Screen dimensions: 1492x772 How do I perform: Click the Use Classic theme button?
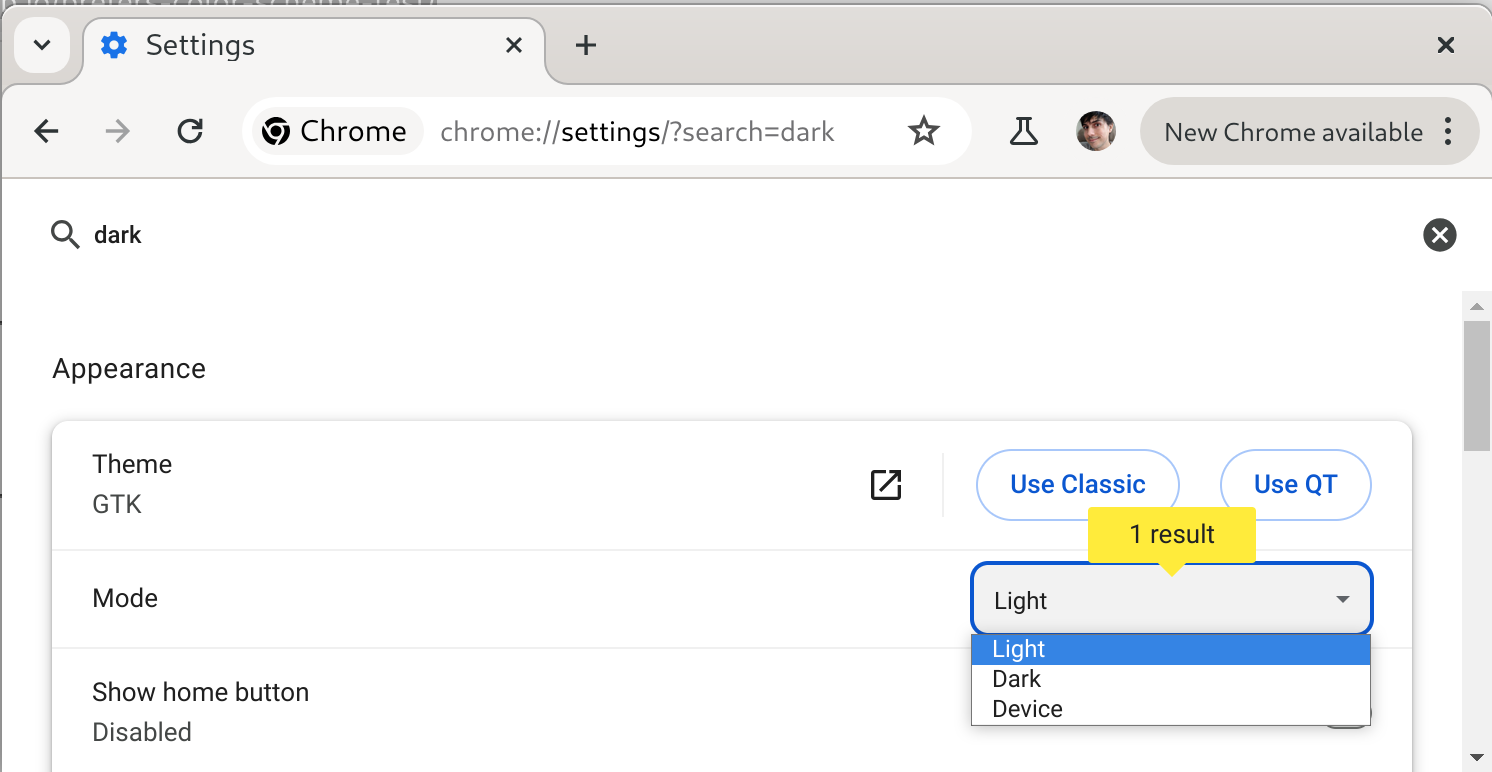tap(1077, 485)
